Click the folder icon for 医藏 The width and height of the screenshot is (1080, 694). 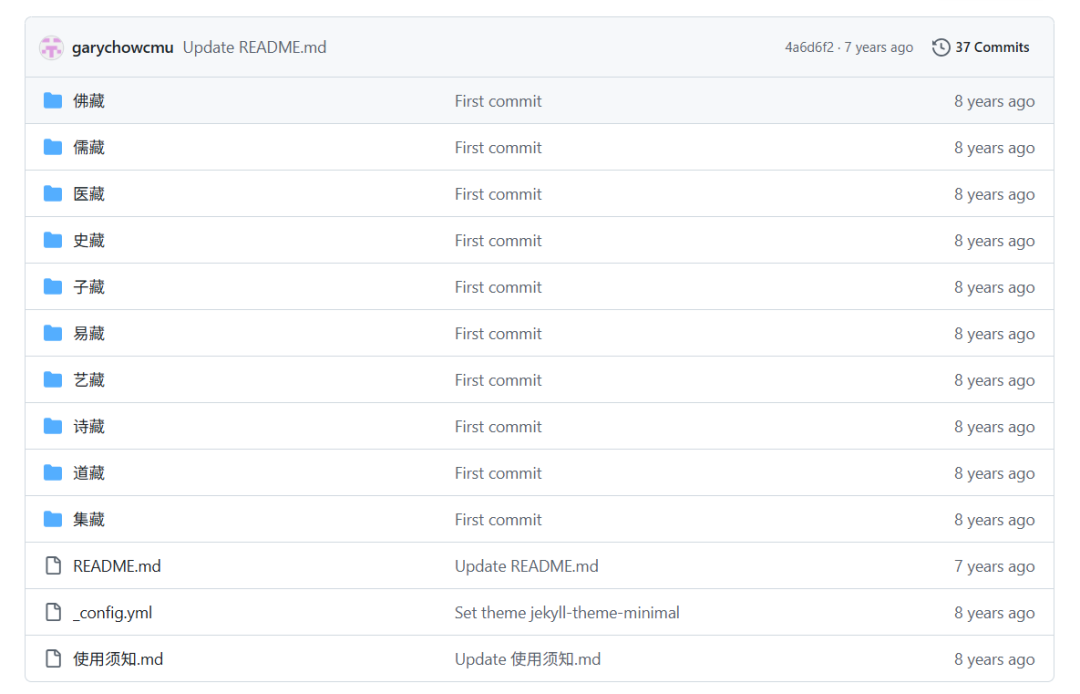pyautogui.click(x=53, y=193)
